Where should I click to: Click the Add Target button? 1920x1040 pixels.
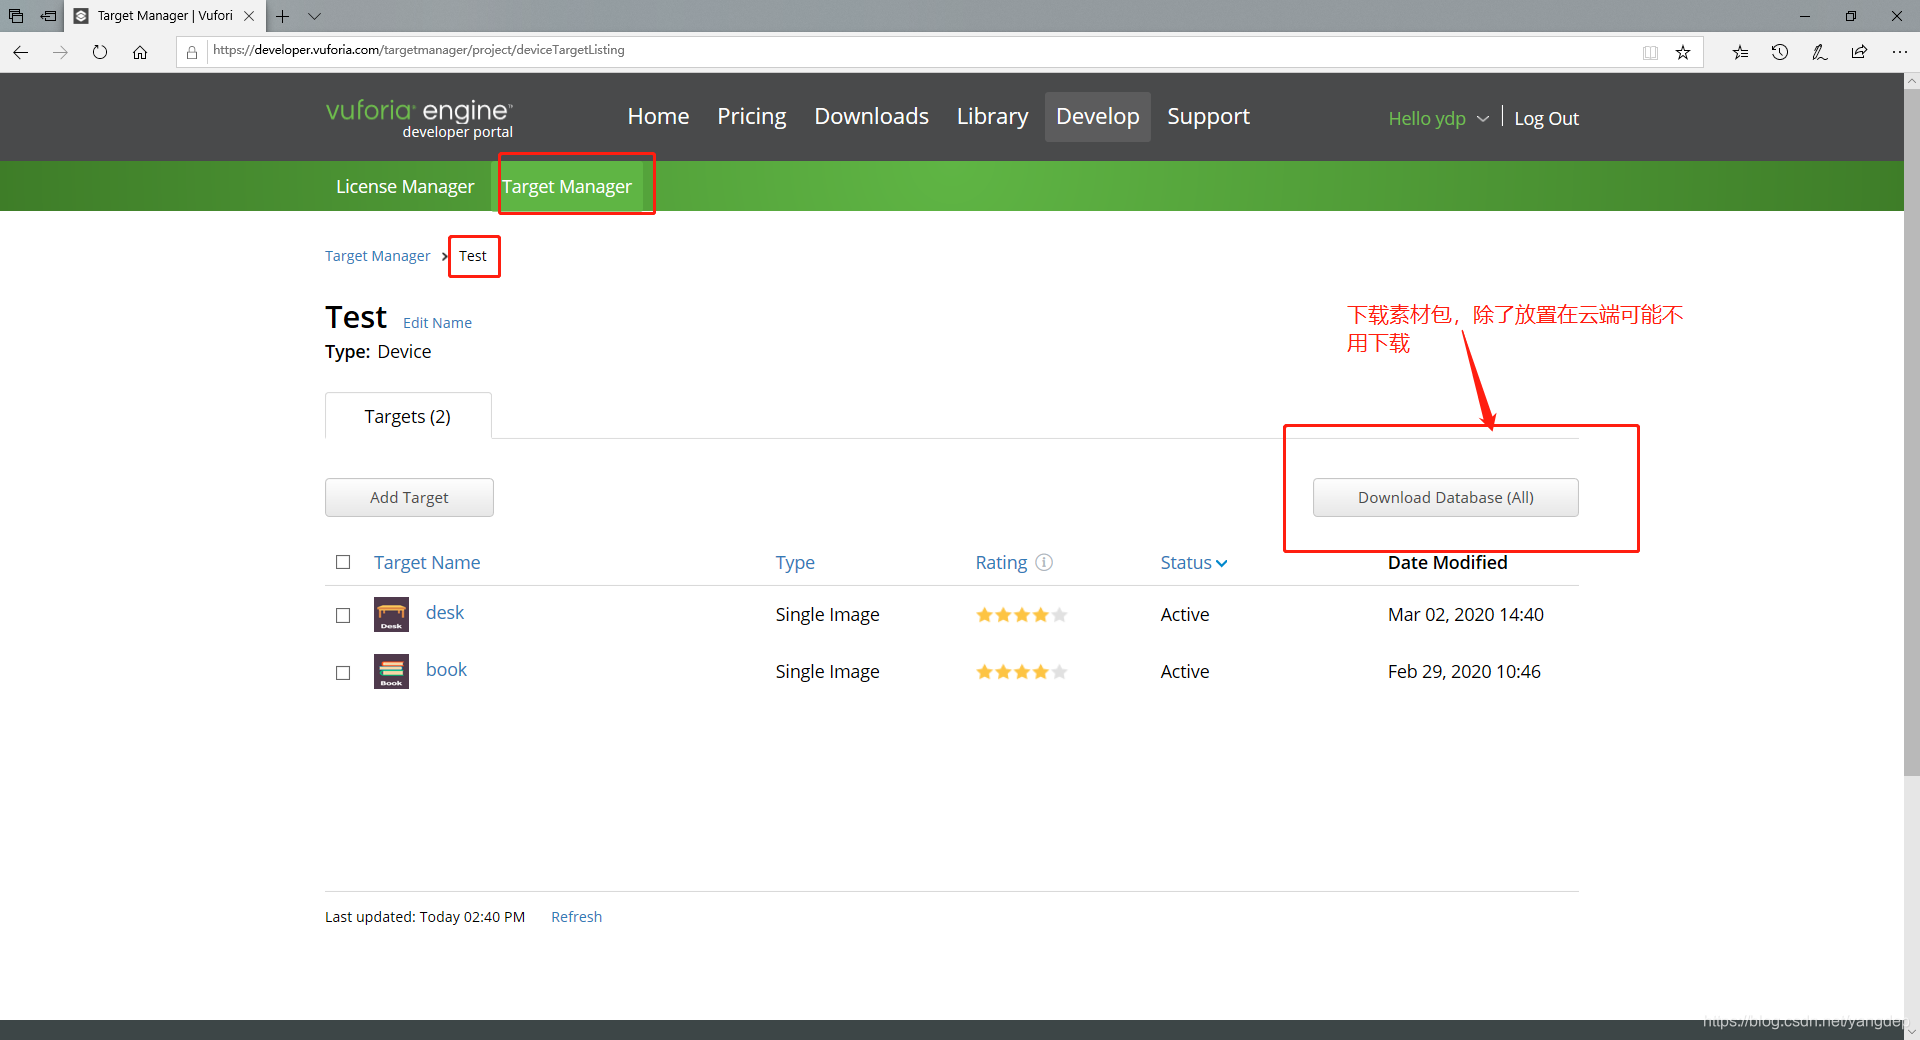point(409,497)
